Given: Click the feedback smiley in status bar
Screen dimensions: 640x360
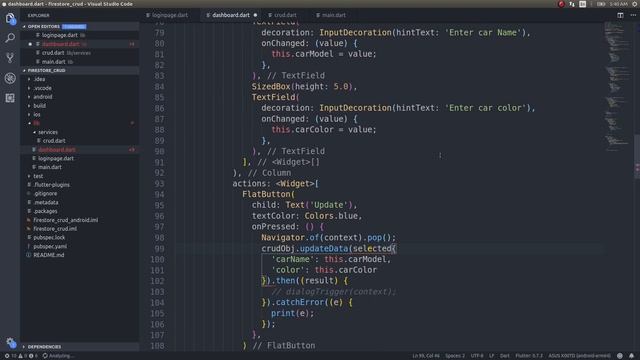Looking at the screenshot, I should [620, 356].
